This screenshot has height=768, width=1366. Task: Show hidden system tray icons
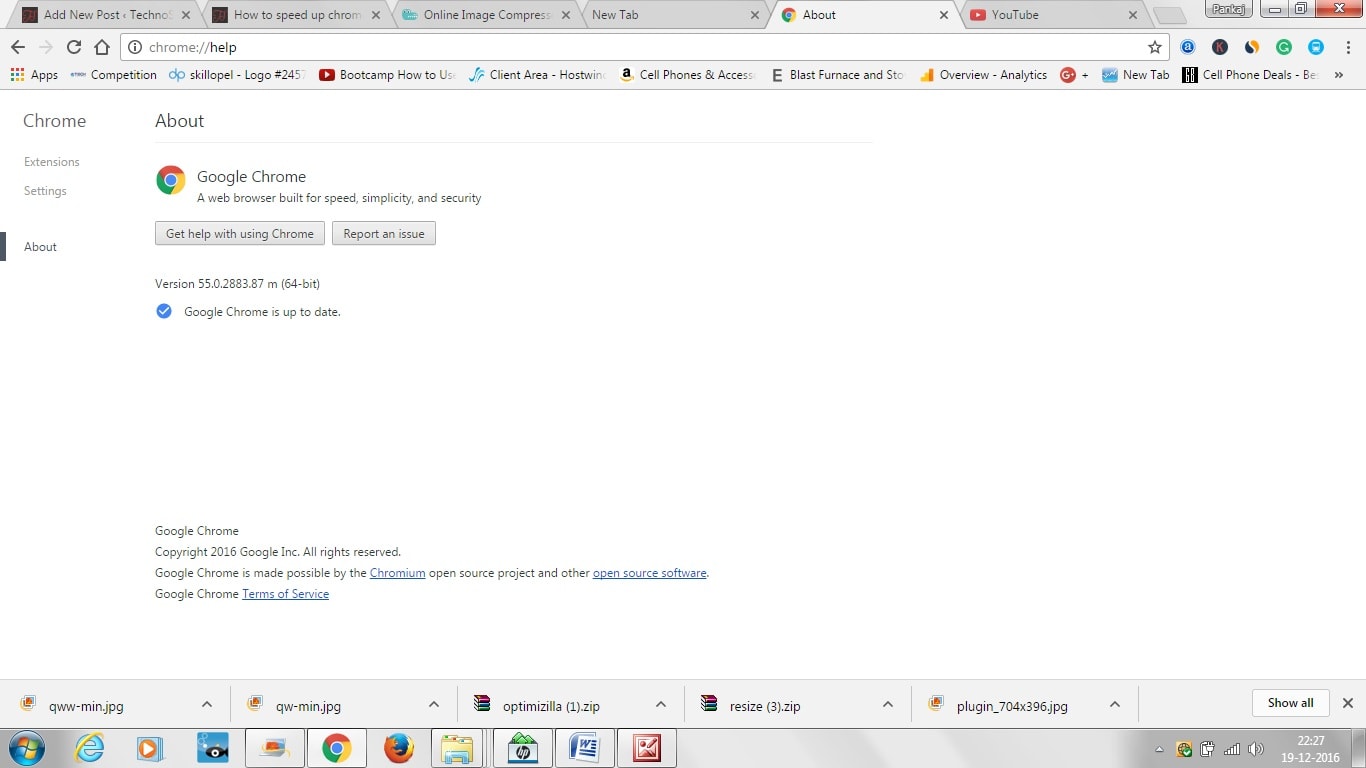click(1159, 749)
